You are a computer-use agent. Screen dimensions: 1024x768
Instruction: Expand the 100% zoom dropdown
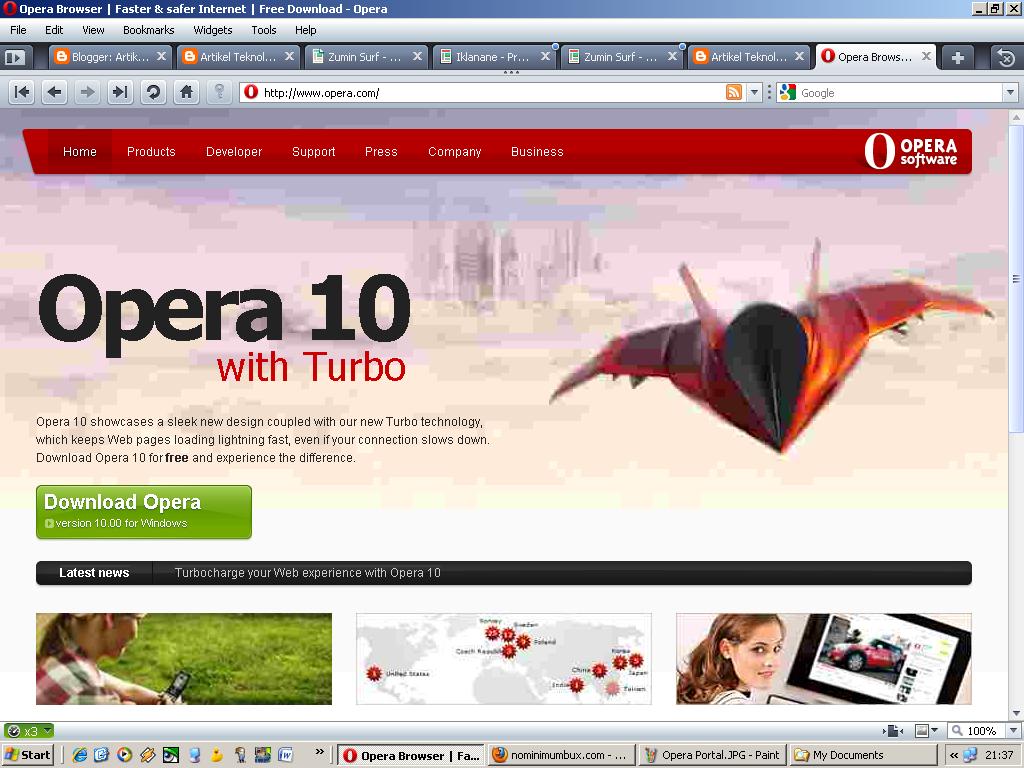point(1013,731)
